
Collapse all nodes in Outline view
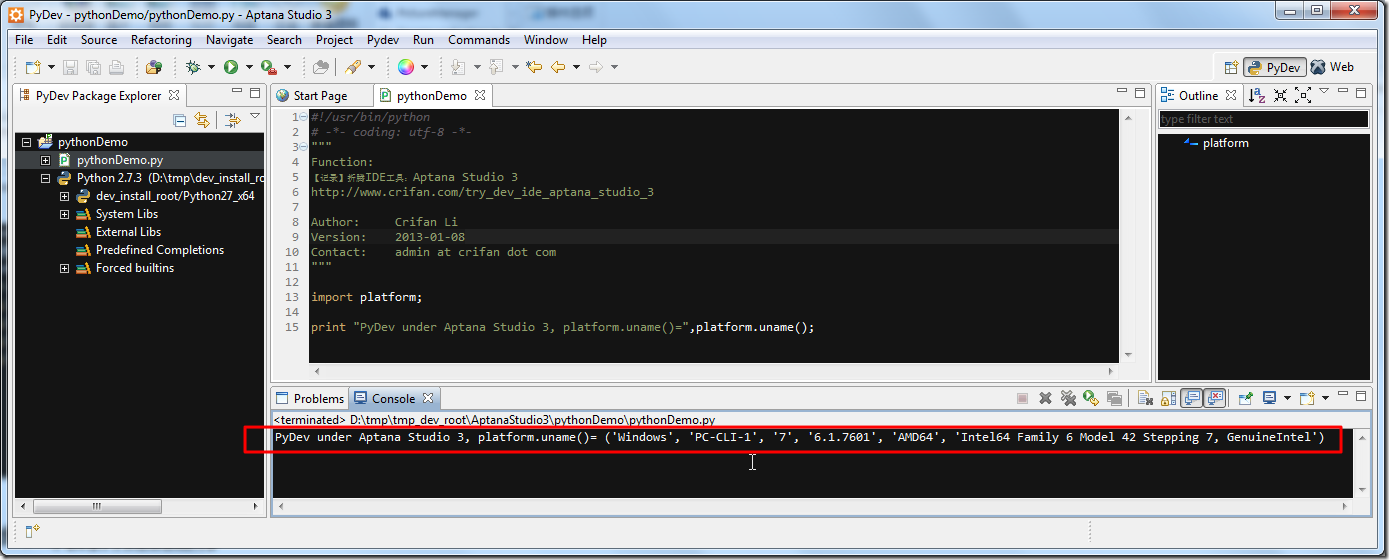point(1280,95)
